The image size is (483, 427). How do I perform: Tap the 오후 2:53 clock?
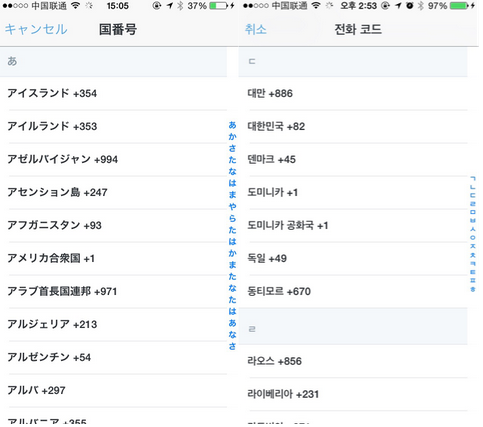[358, 6]
